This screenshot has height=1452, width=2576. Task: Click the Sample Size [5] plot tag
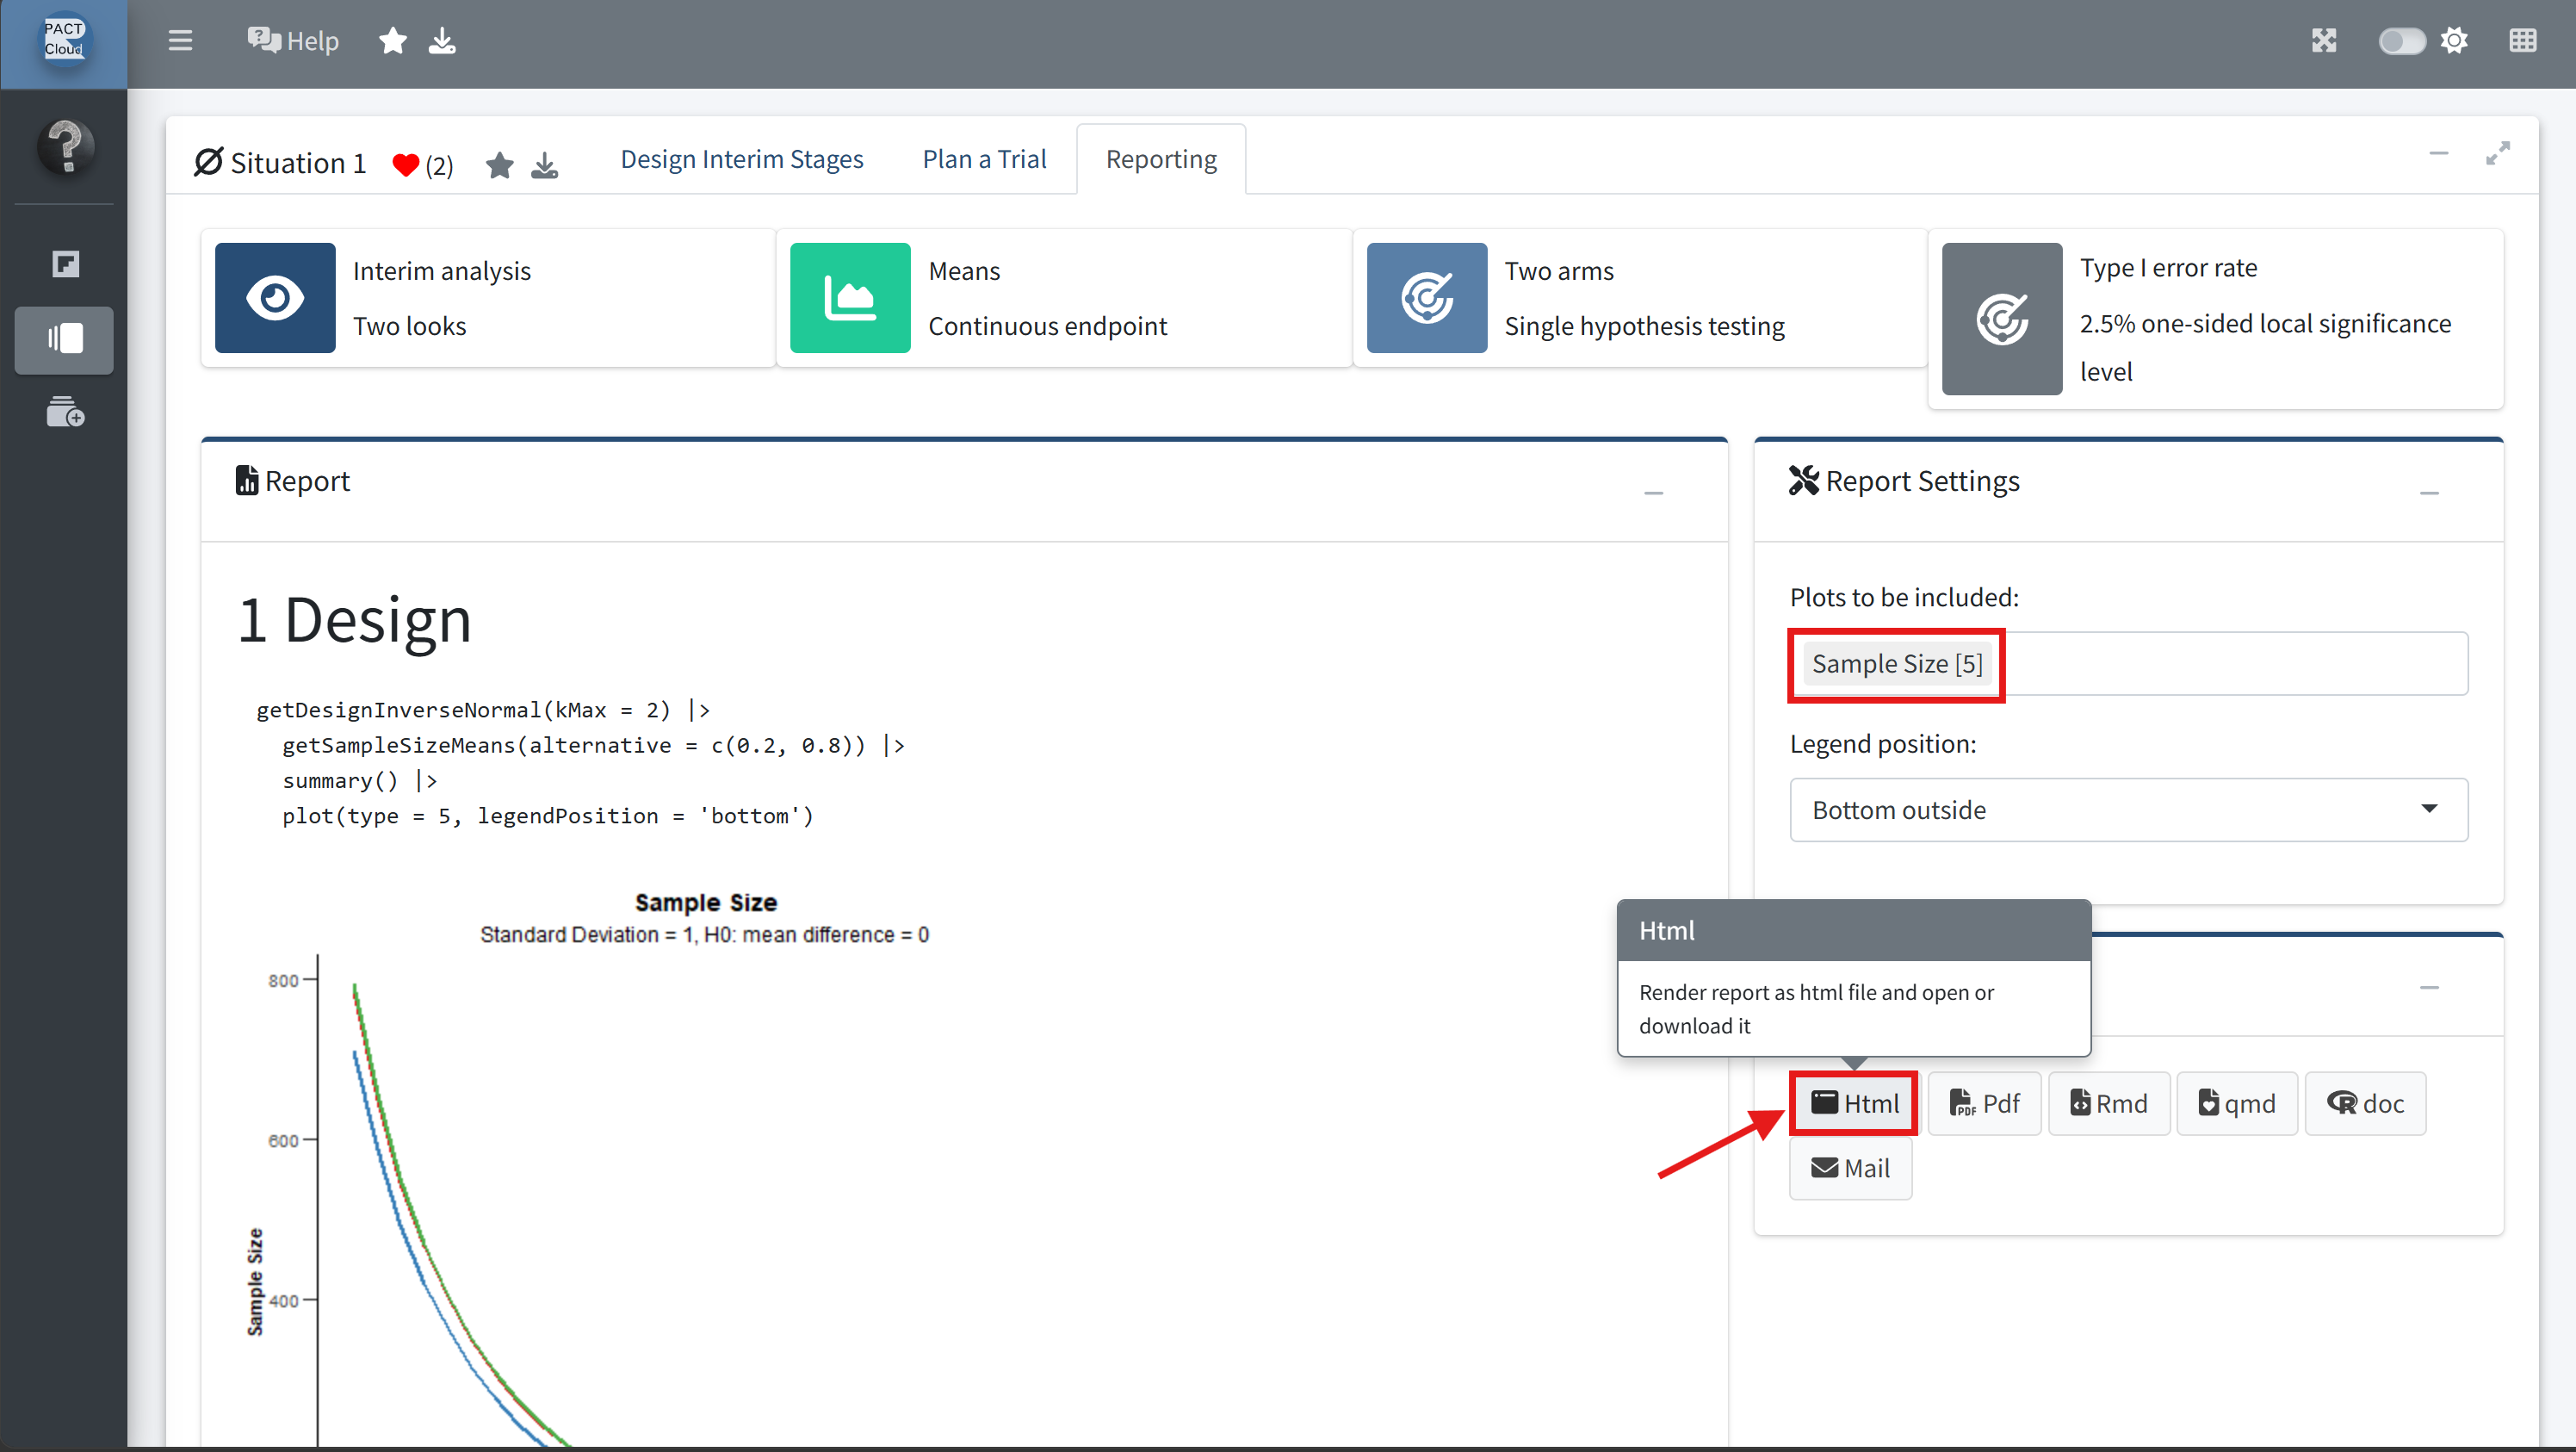click(1897, 664)
